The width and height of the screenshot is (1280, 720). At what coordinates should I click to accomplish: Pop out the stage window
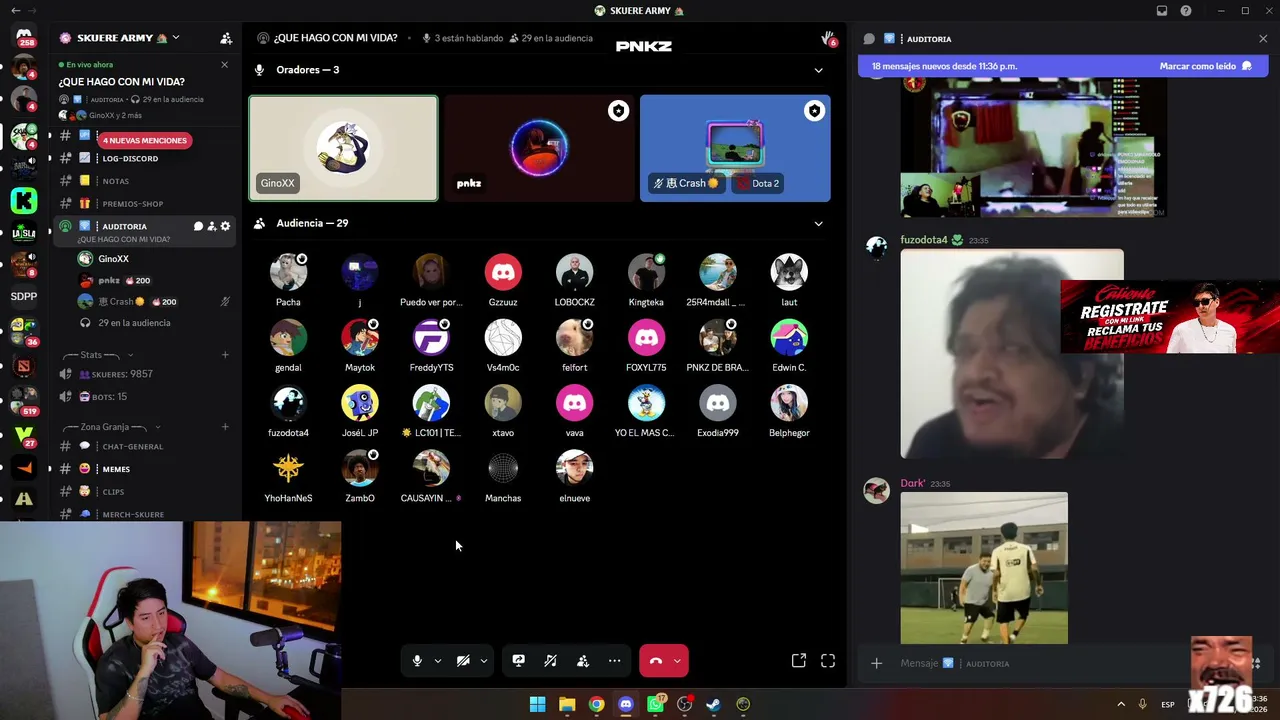pos(799,661)
